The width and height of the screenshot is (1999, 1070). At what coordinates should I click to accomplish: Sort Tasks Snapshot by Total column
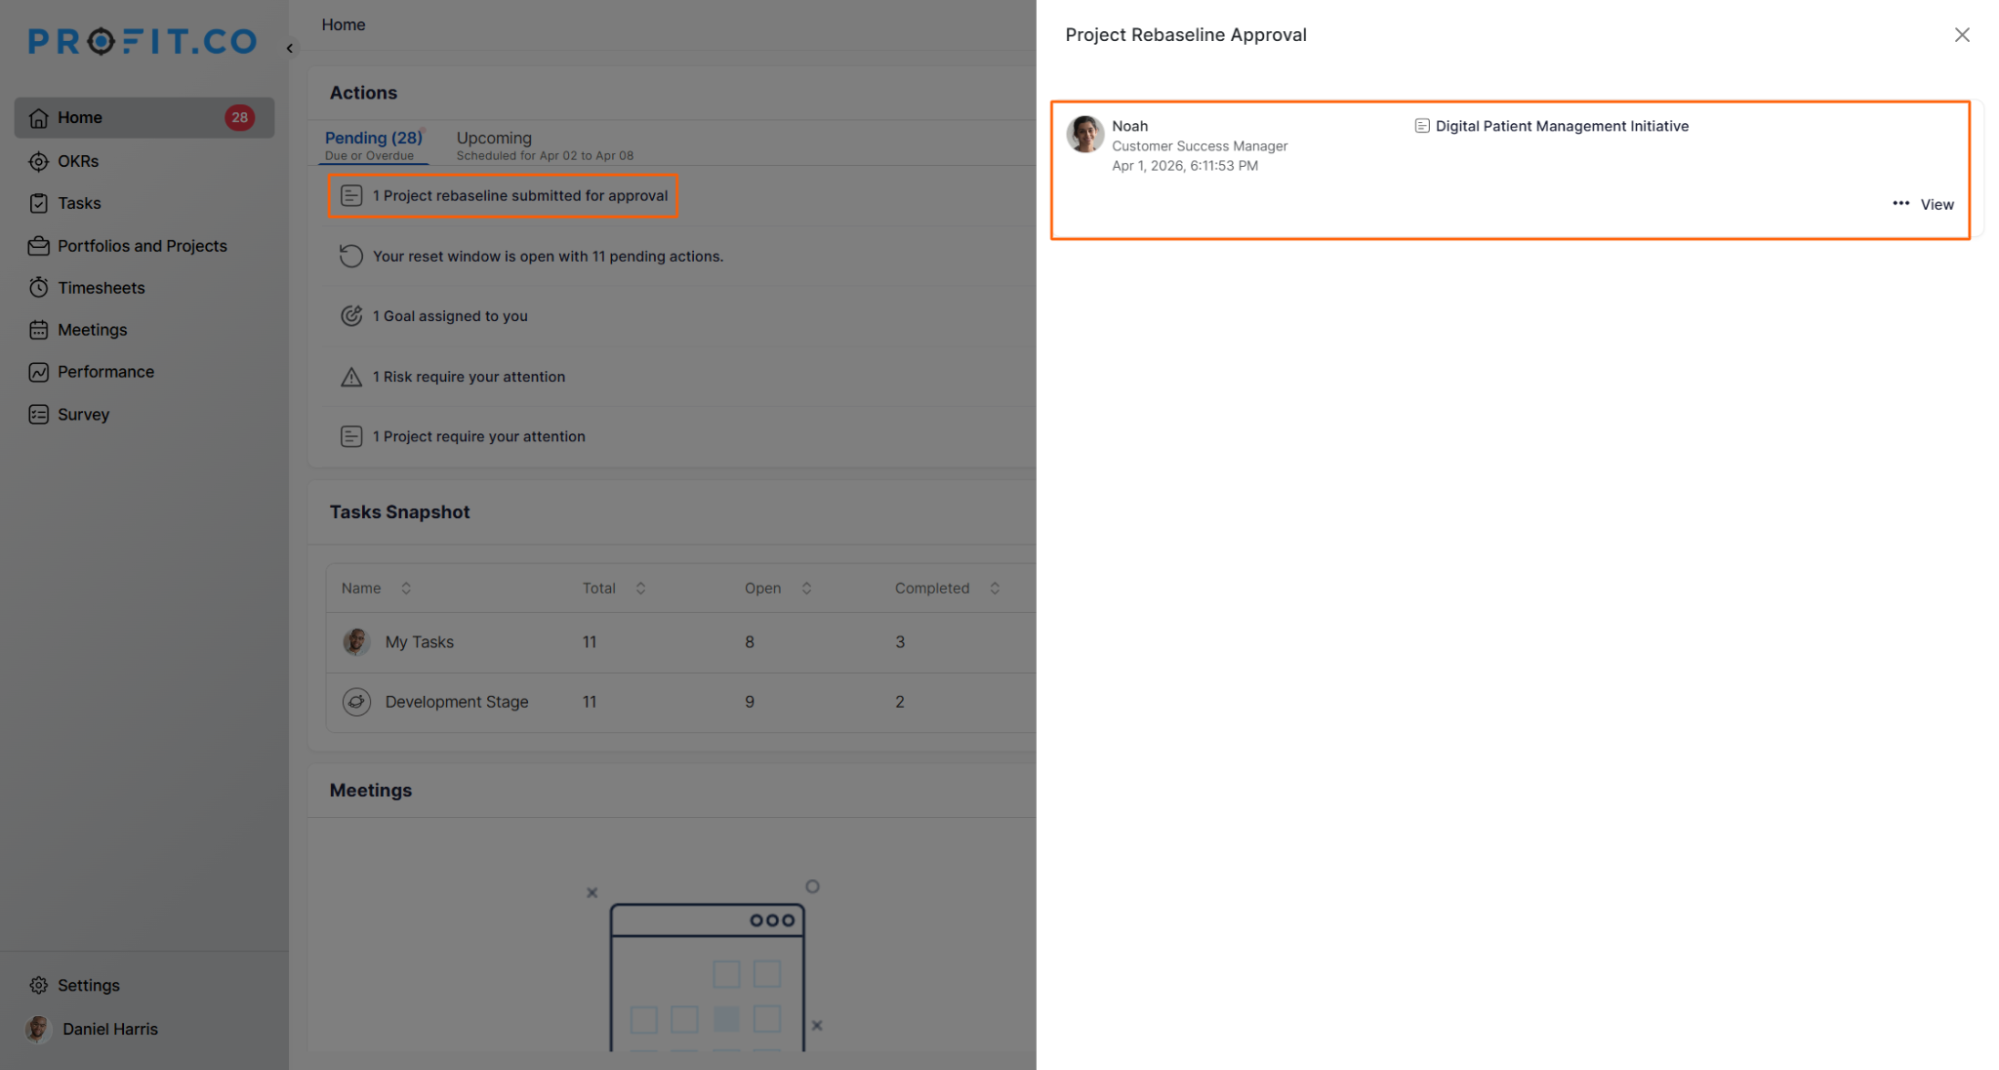(x=641, y=588)
